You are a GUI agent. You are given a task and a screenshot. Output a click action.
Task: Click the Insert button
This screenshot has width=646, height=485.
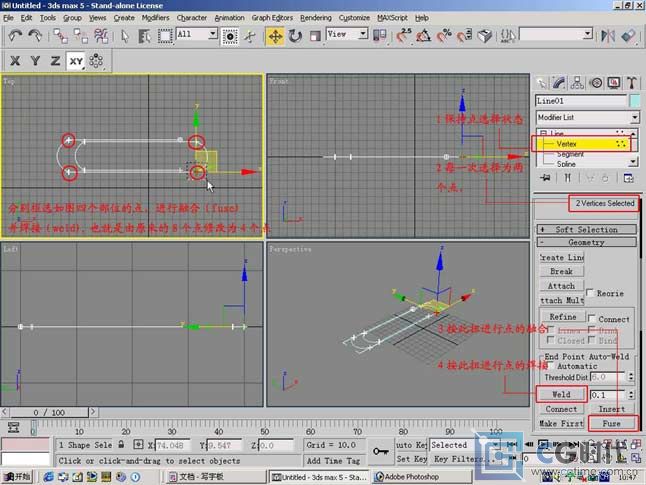611,409
